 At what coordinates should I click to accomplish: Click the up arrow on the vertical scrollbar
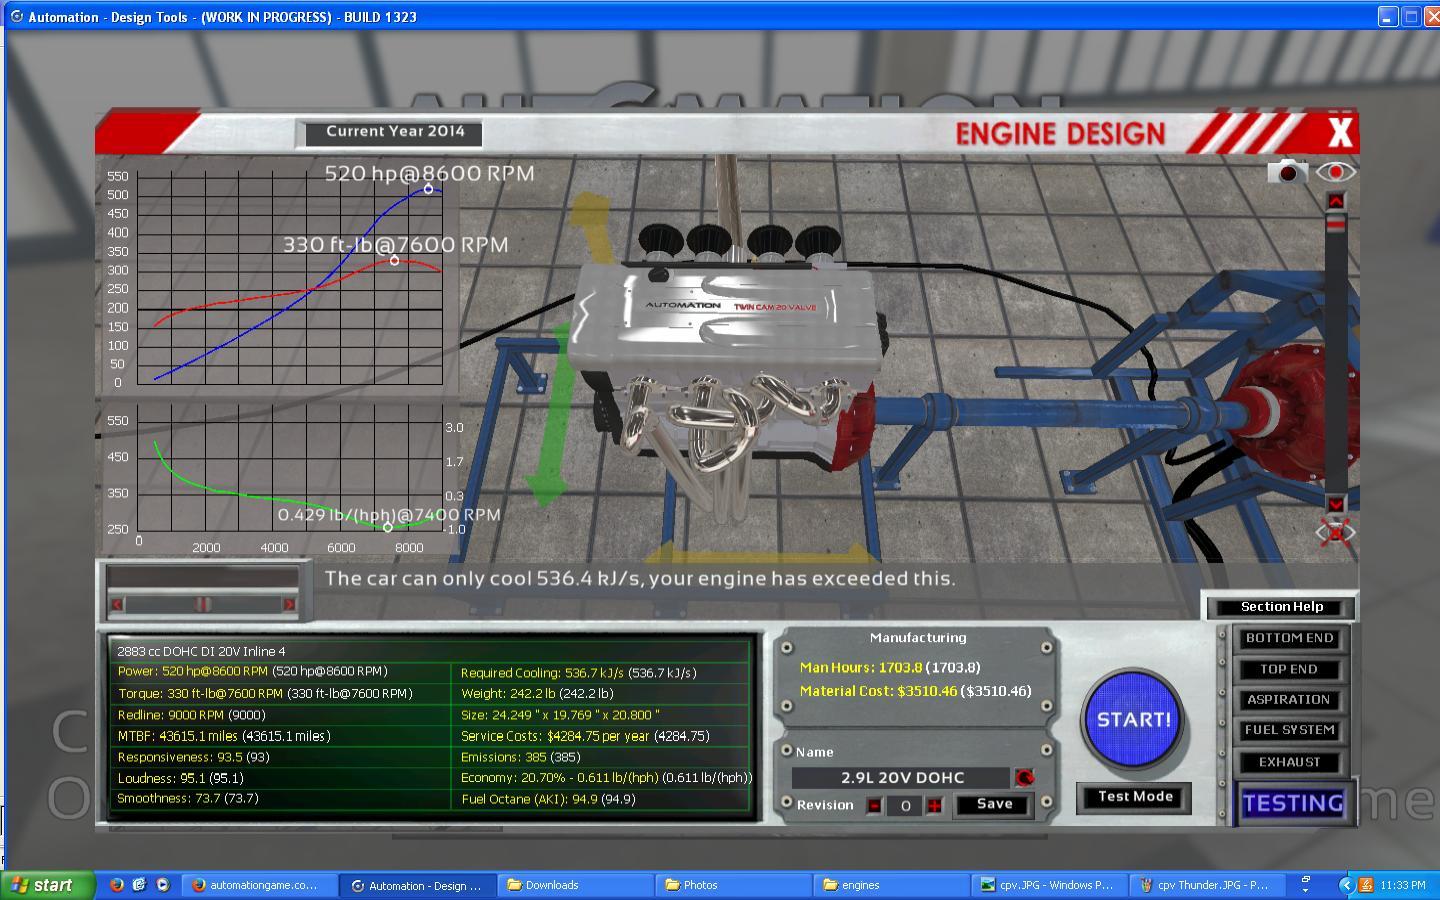pyautogui.click(x=1335, y=202)
